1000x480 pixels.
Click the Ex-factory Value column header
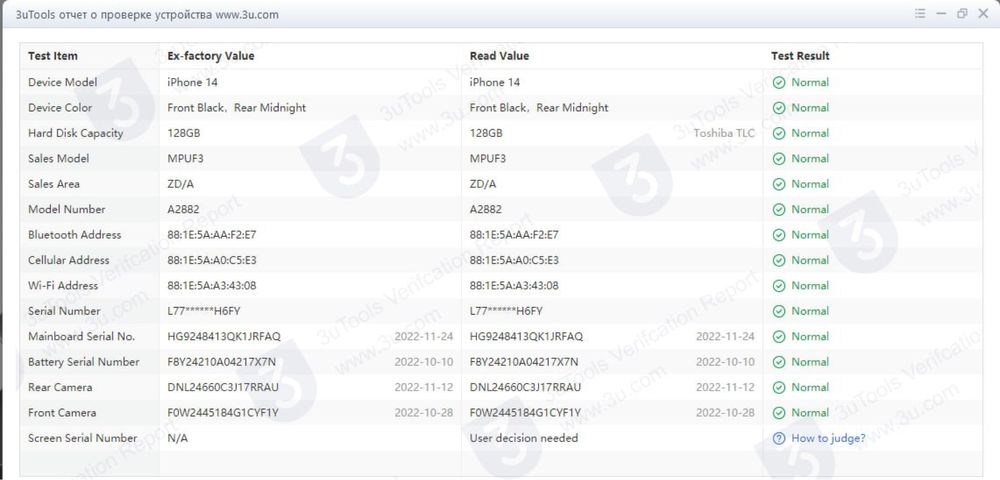[x=210, y=56]
